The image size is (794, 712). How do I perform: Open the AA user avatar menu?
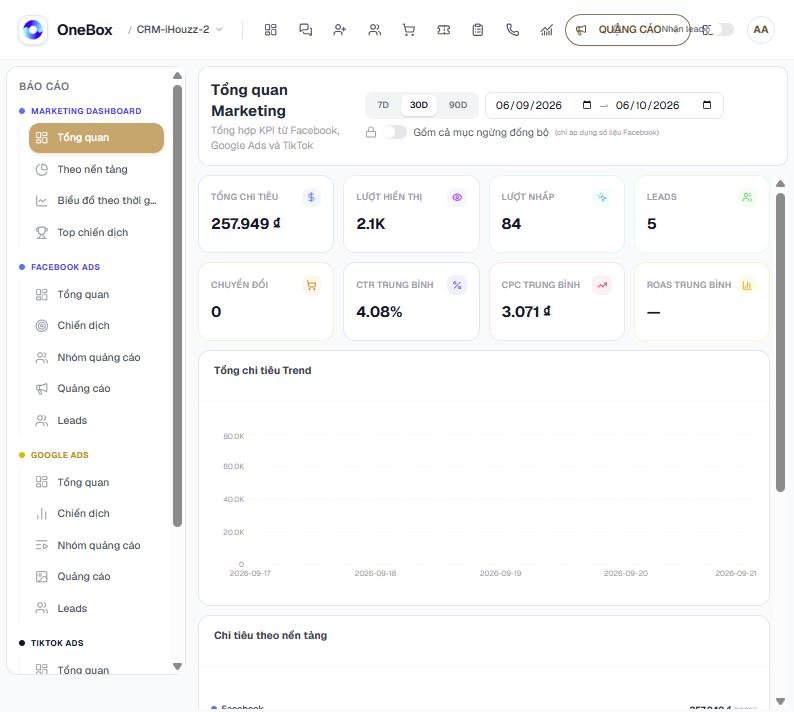(x=761, y=29)
